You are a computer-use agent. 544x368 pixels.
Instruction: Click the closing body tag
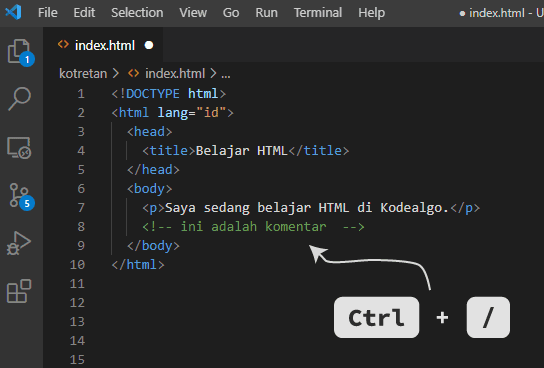(x=153, y=246)
